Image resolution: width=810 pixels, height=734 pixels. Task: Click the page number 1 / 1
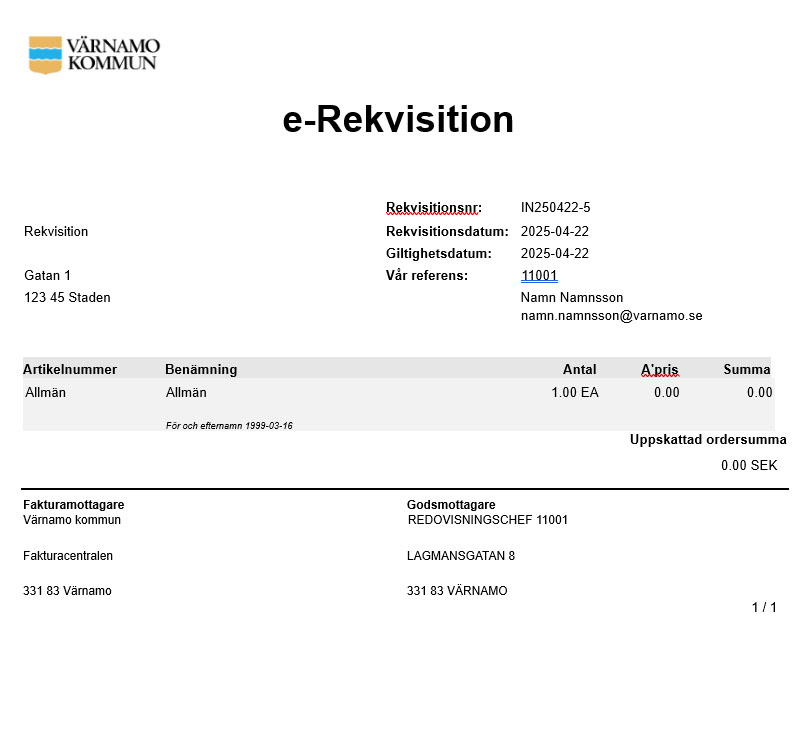(764, 607)
